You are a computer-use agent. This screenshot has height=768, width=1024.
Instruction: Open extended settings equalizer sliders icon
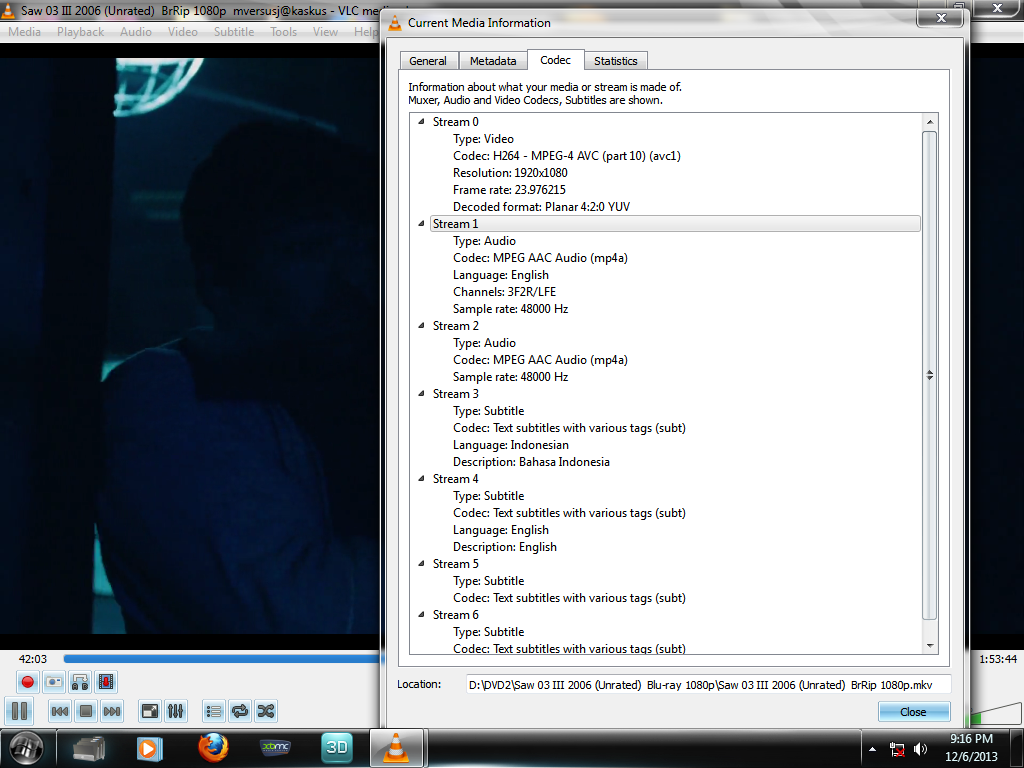coord(176,711)
